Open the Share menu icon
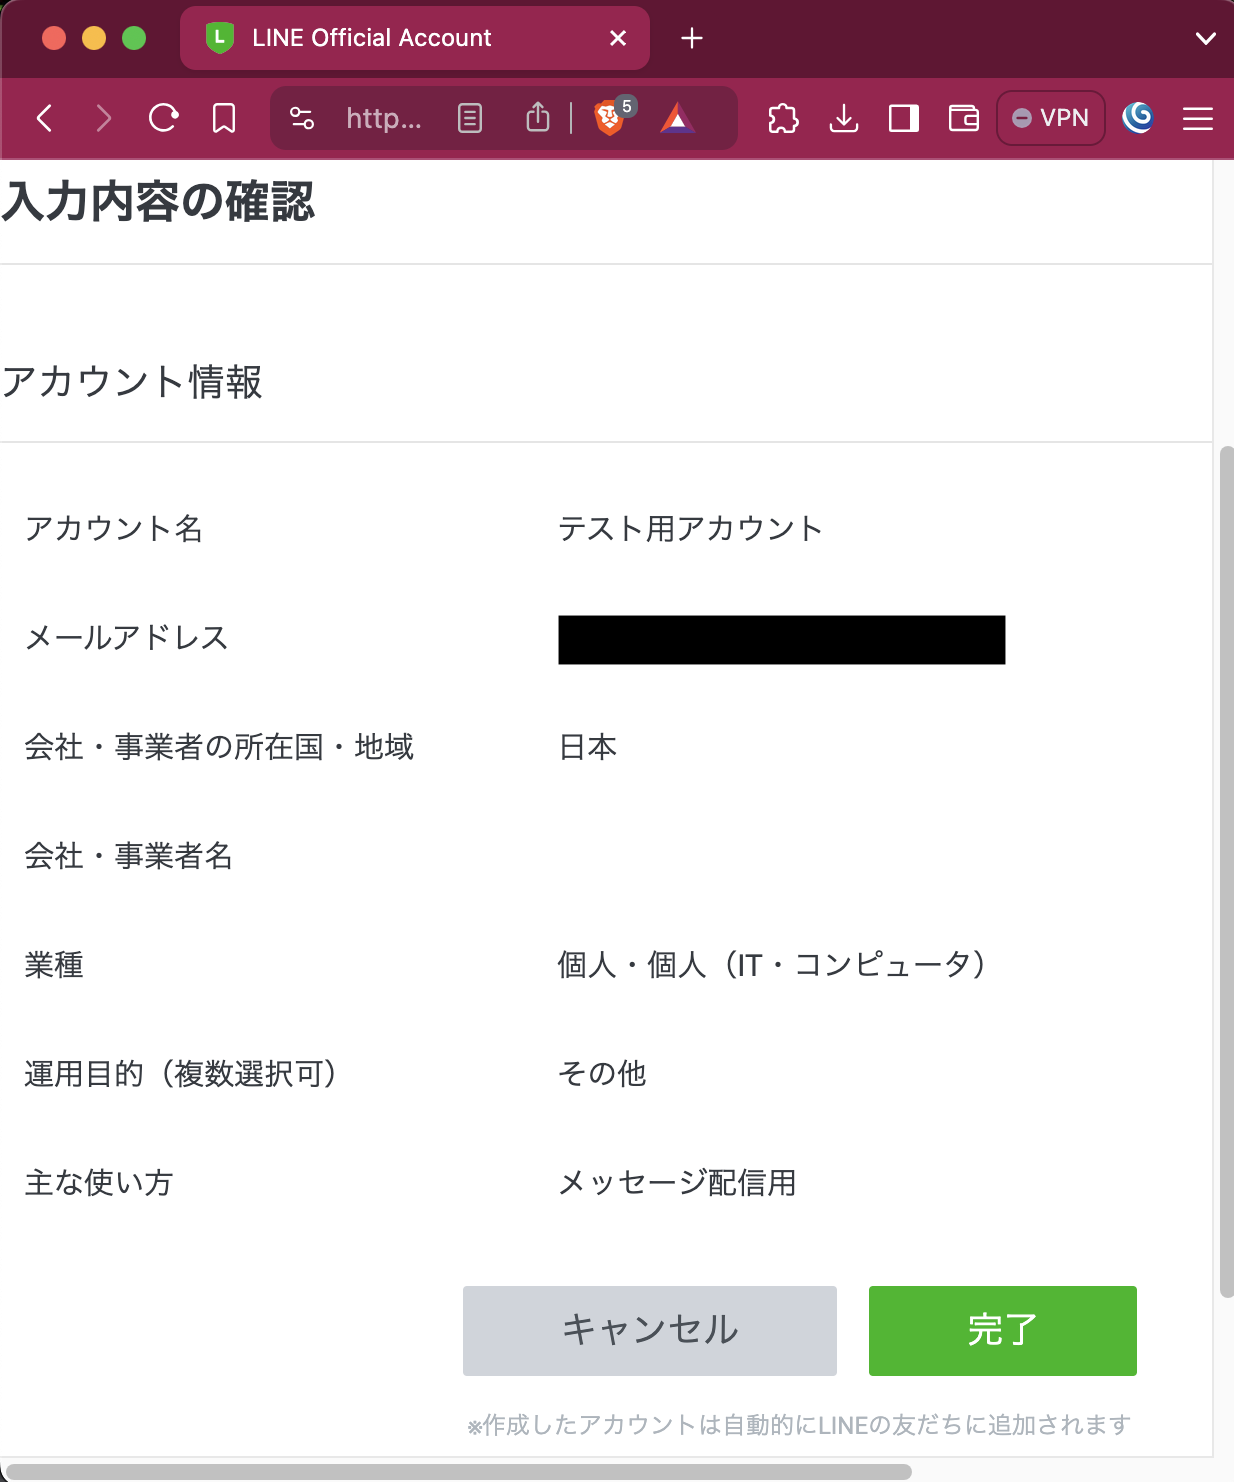The width and height of the screenshot is (1234, 1482). click(538, 118)
